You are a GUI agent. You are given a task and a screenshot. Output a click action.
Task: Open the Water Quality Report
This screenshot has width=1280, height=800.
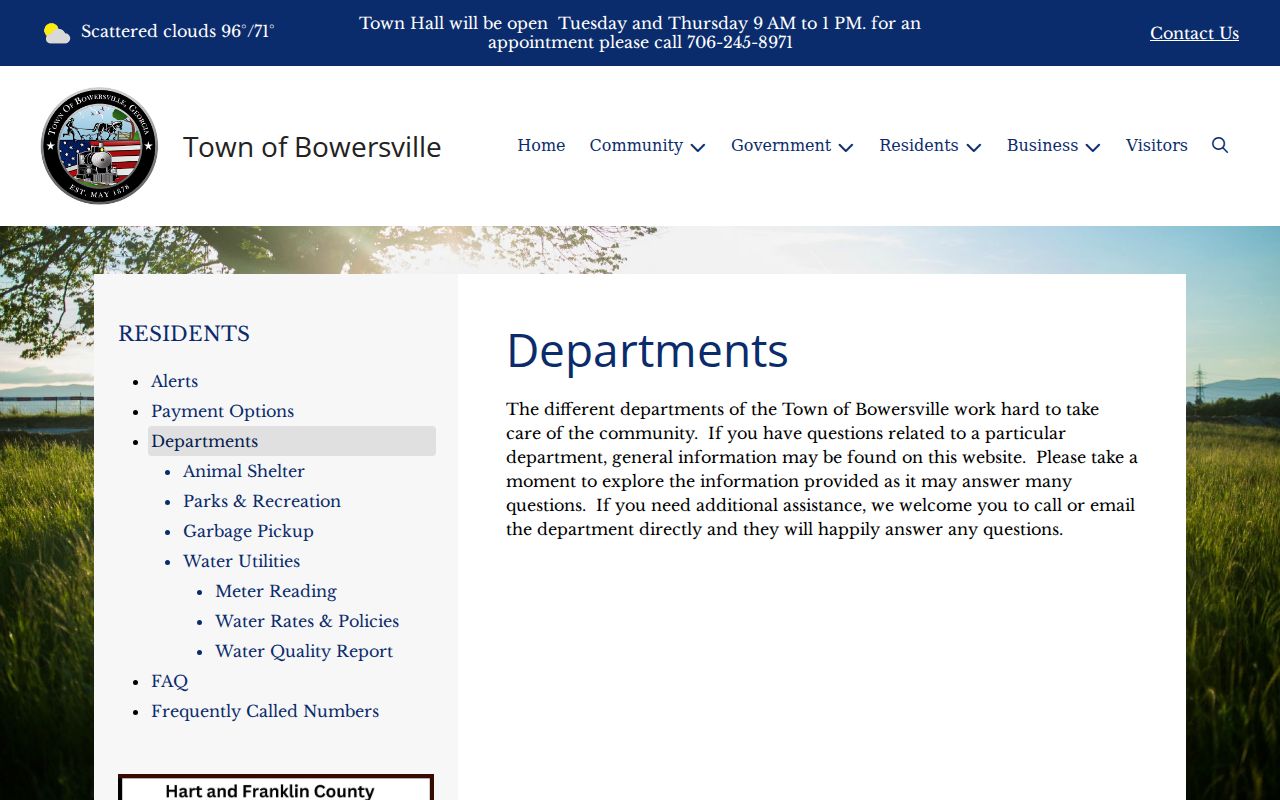click(304, 651)
